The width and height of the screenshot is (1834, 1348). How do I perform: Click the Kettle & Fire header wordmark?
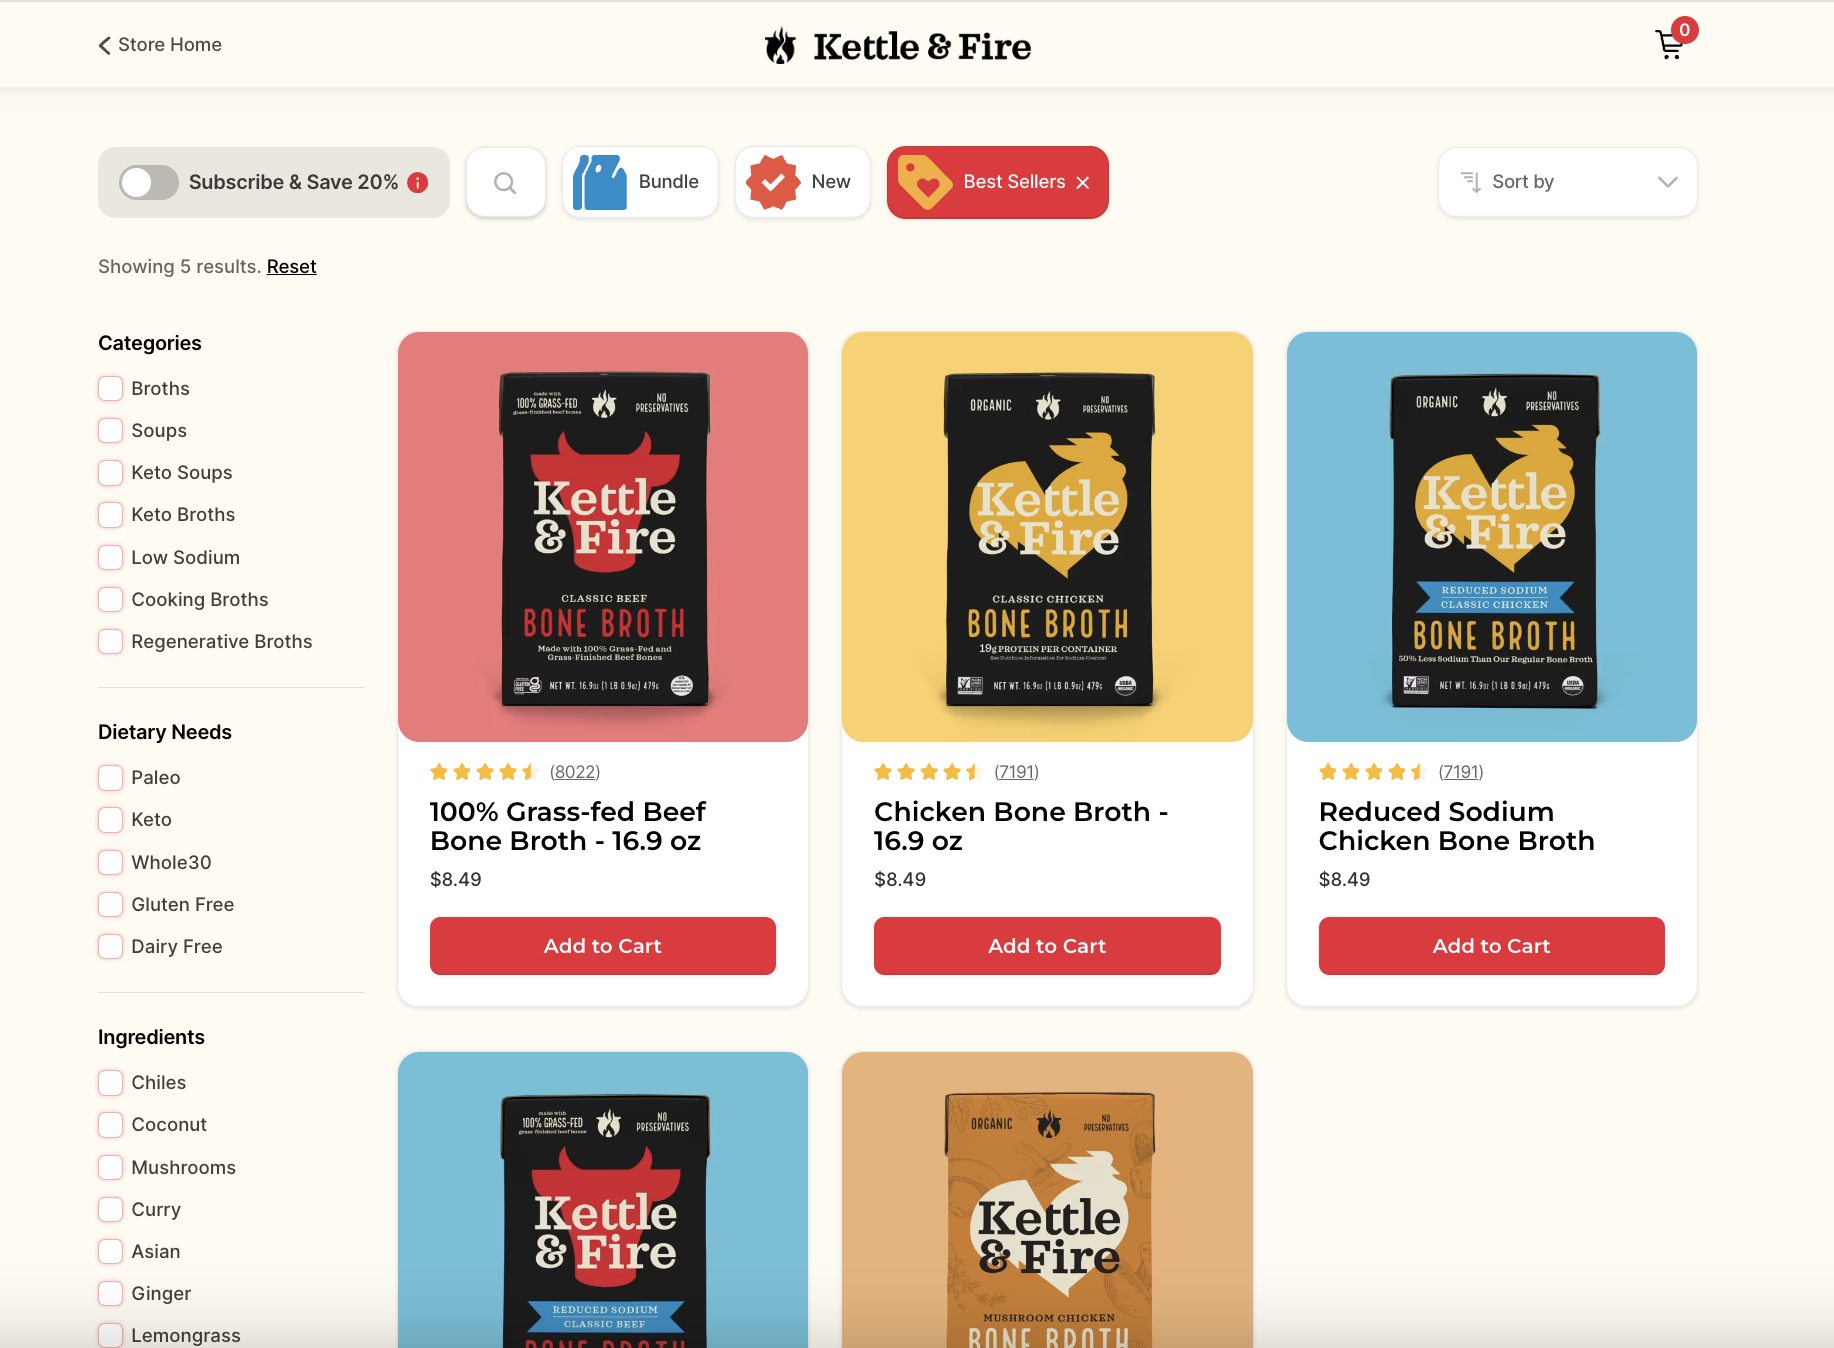click(922, 46)
